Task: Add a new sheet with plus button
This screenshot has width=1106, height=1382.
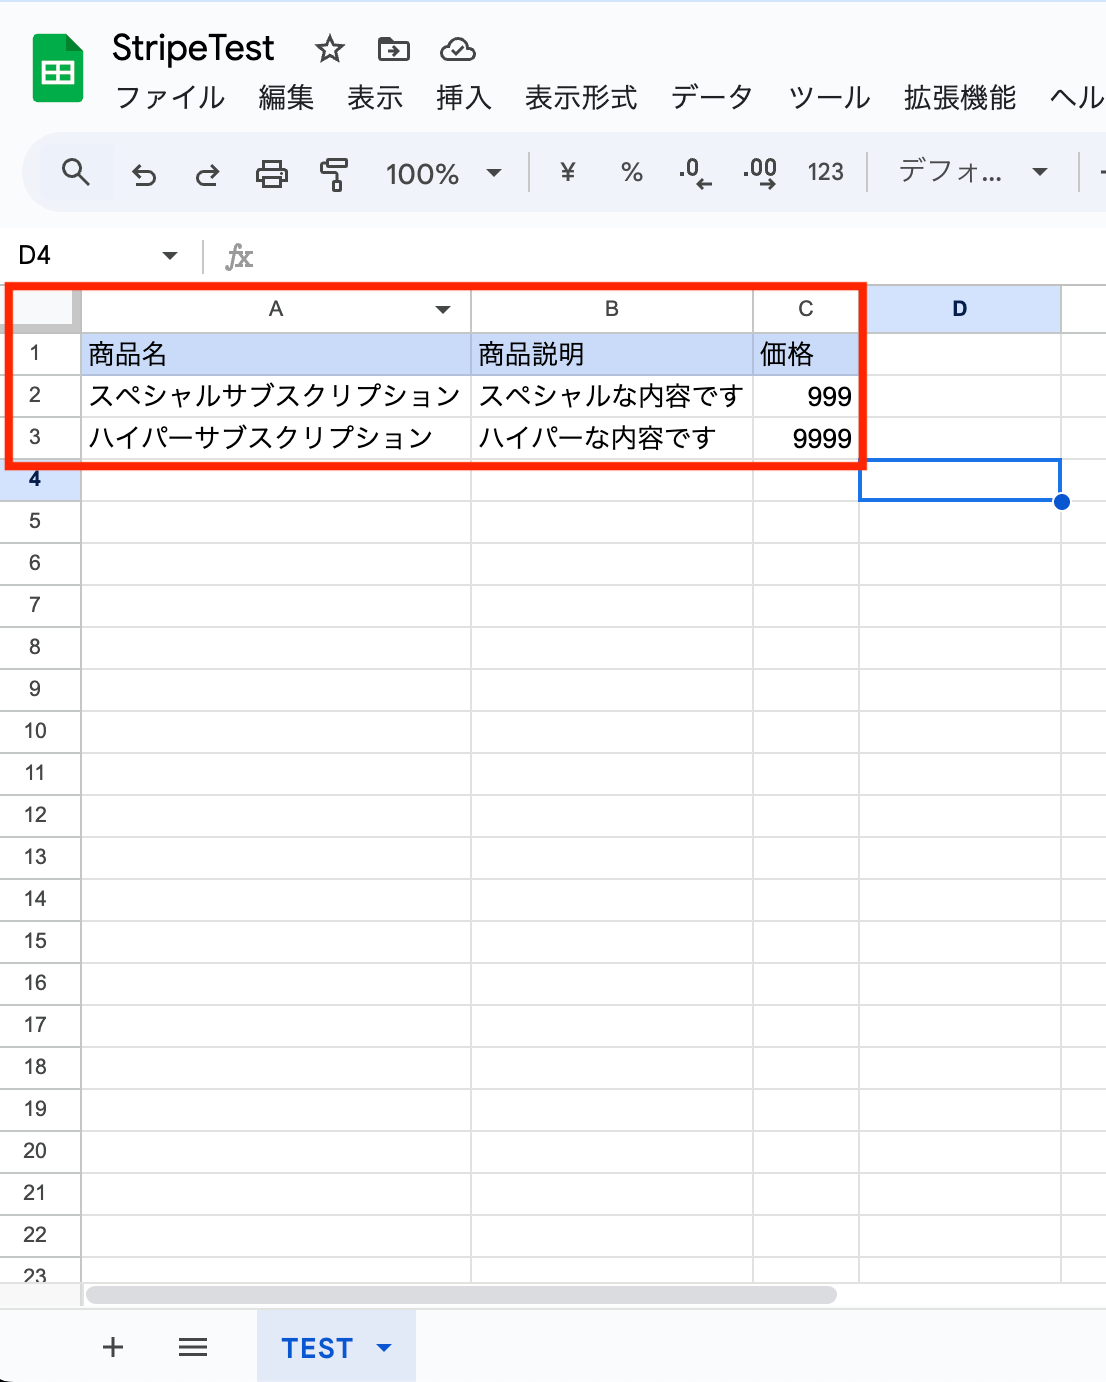Action: coord(113,1347)
